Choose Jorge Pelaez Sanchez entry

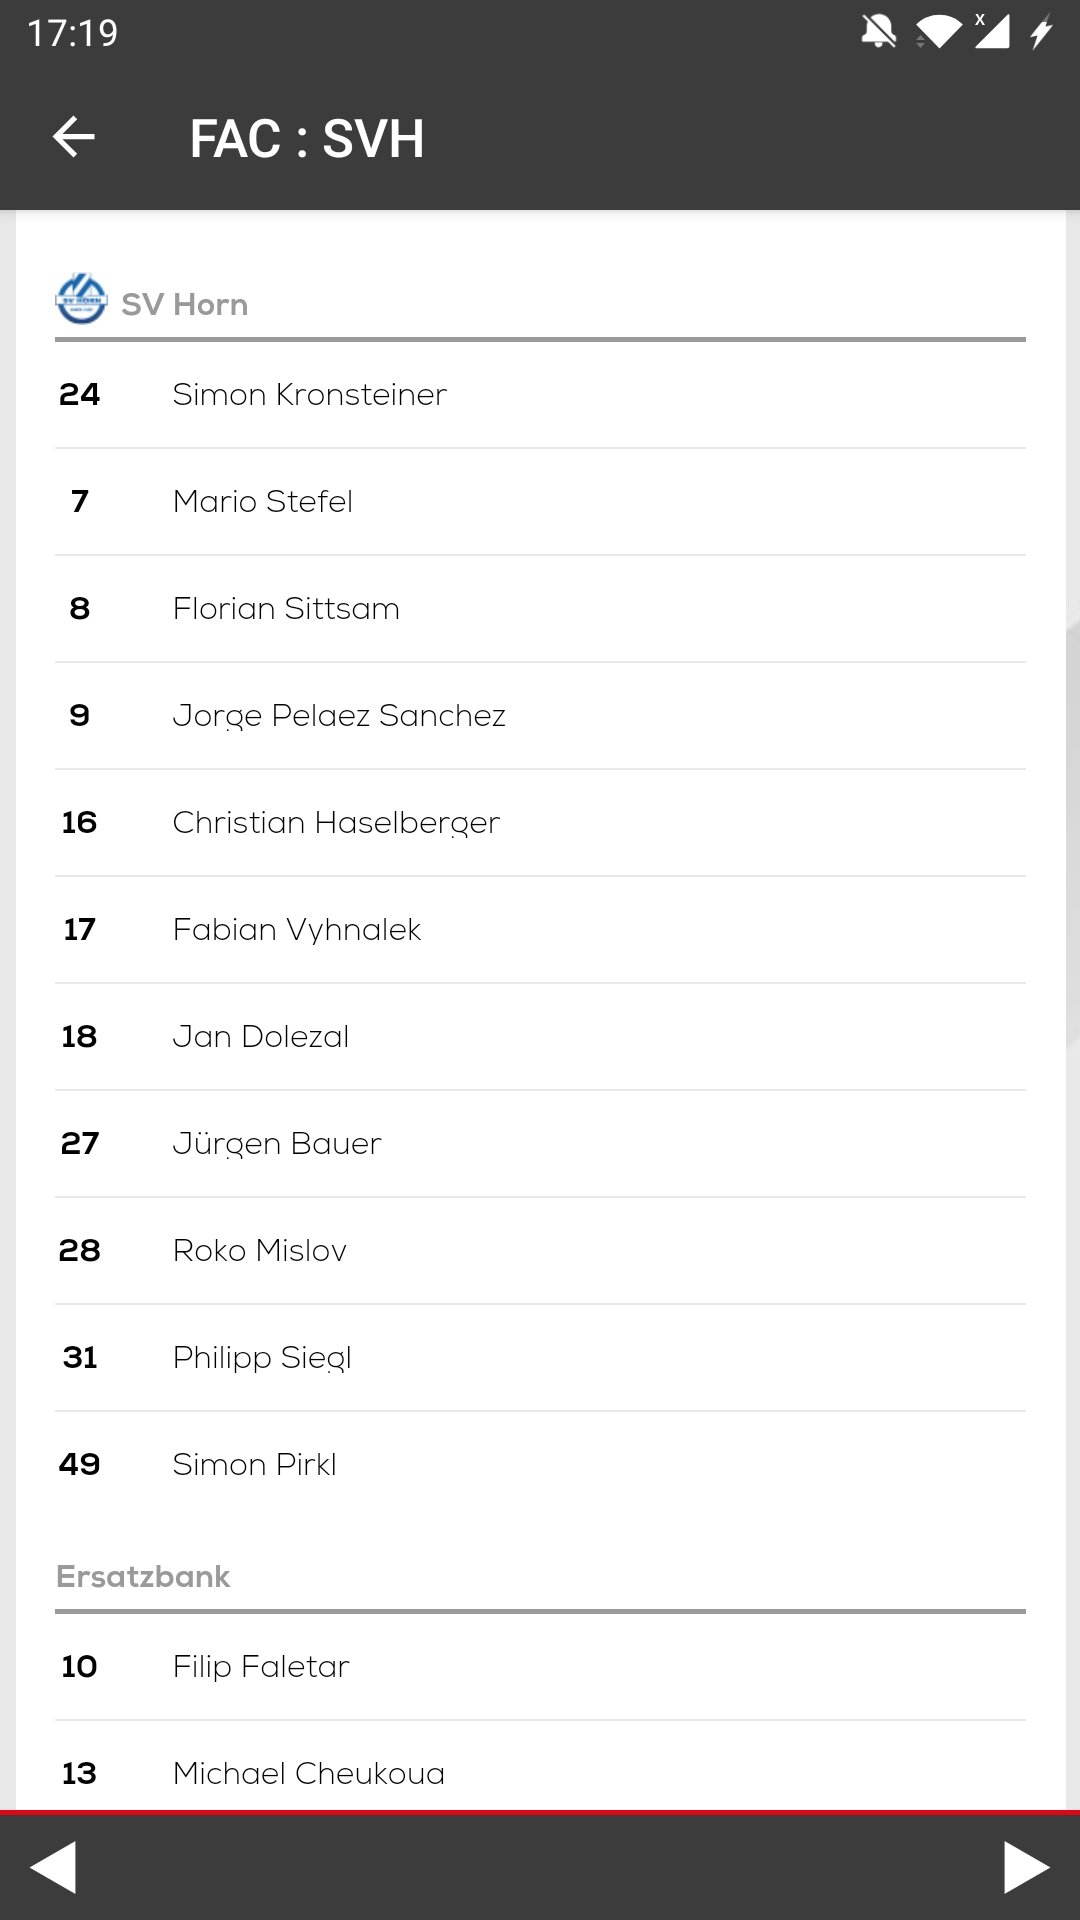(x=540, y=716)
